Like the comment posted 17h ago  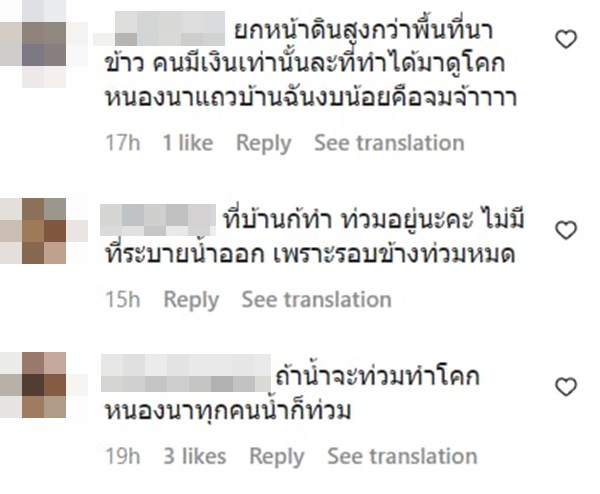point(566,40)
